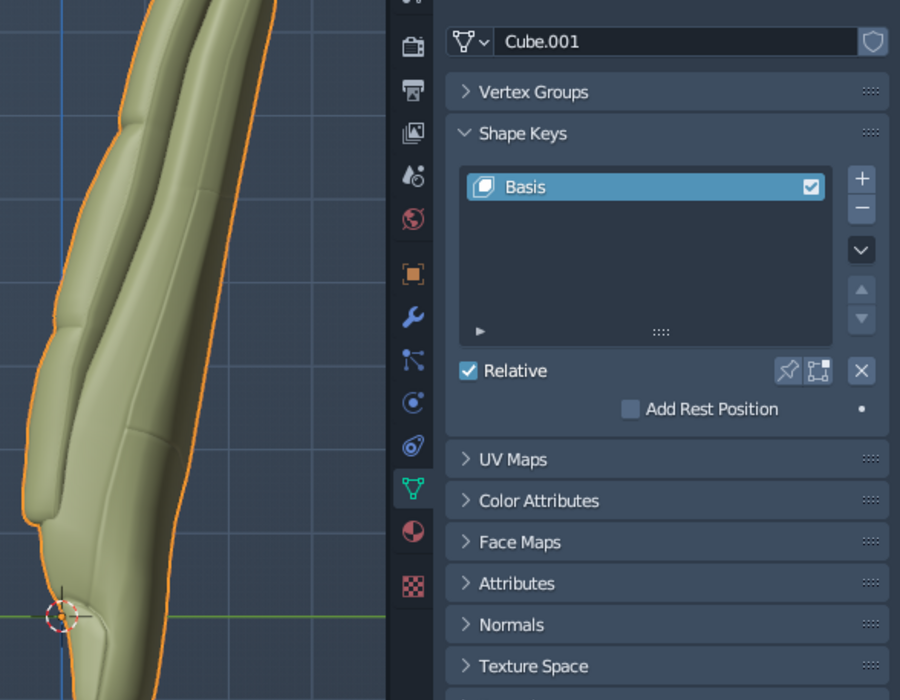Open the World properties tab

[413, 219]
